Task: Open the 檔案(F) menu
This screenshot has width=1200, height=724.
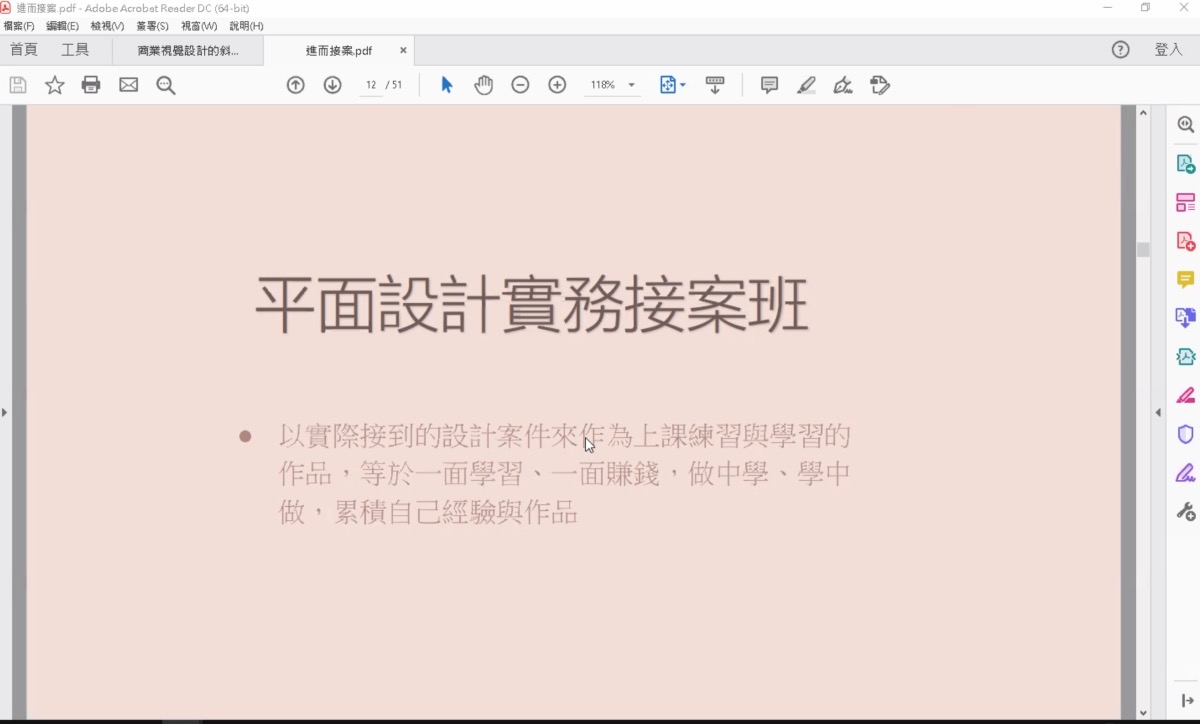Action: (x=19, y=26)
